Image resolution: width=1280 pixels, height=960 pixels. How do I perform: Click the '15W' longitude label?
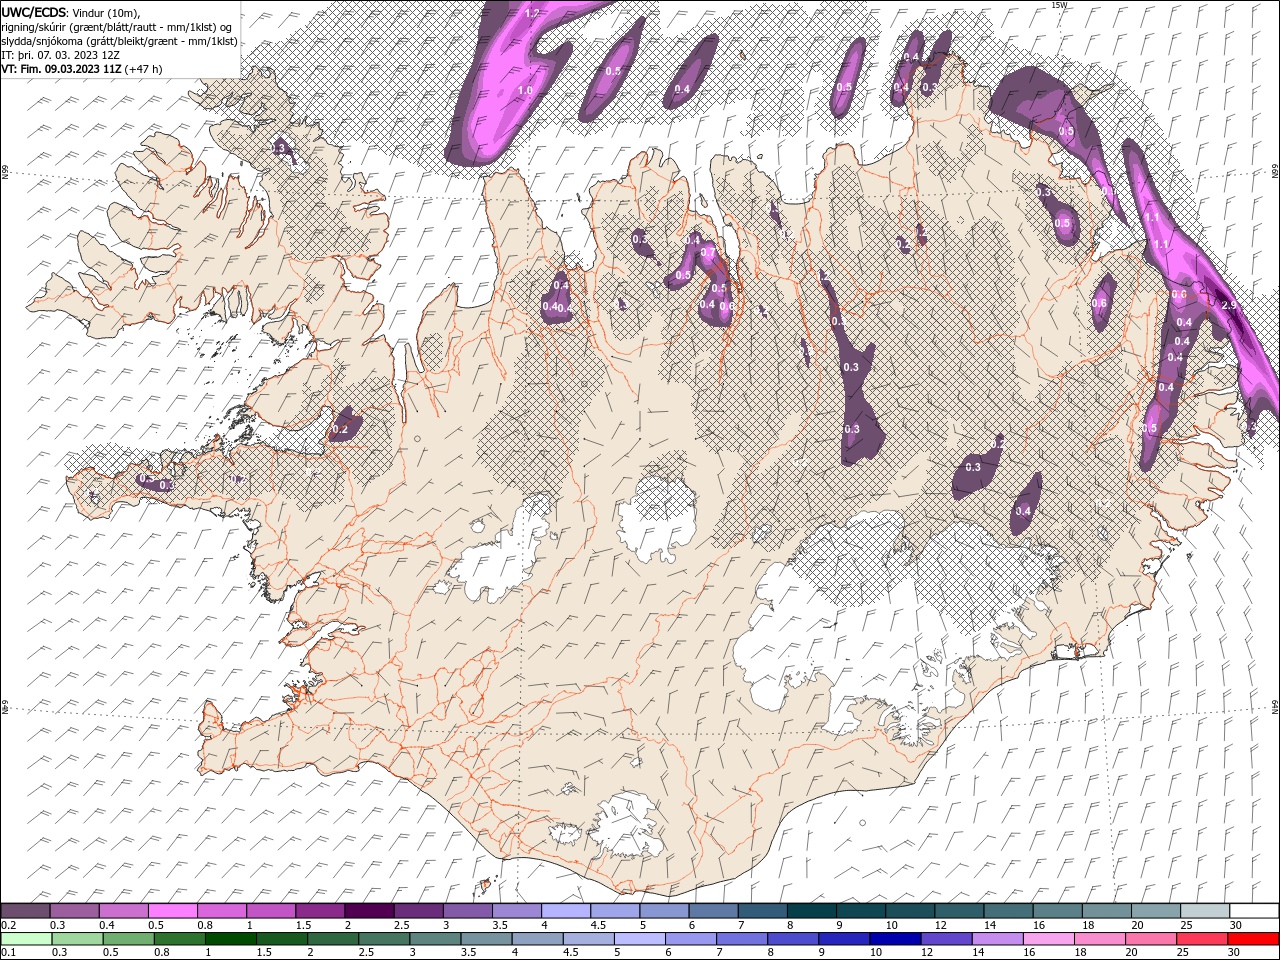pos(1059,5)
